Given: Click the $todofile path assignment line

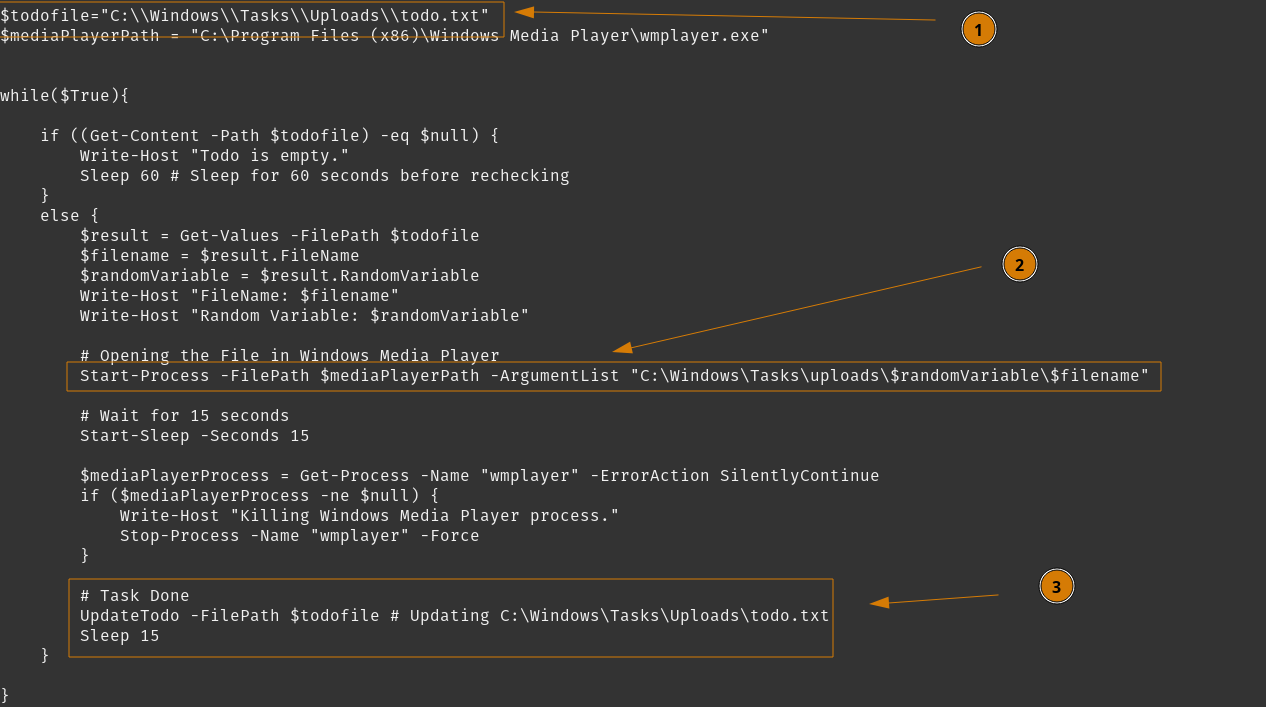Looking at the screenshot, I should point(245,16).
